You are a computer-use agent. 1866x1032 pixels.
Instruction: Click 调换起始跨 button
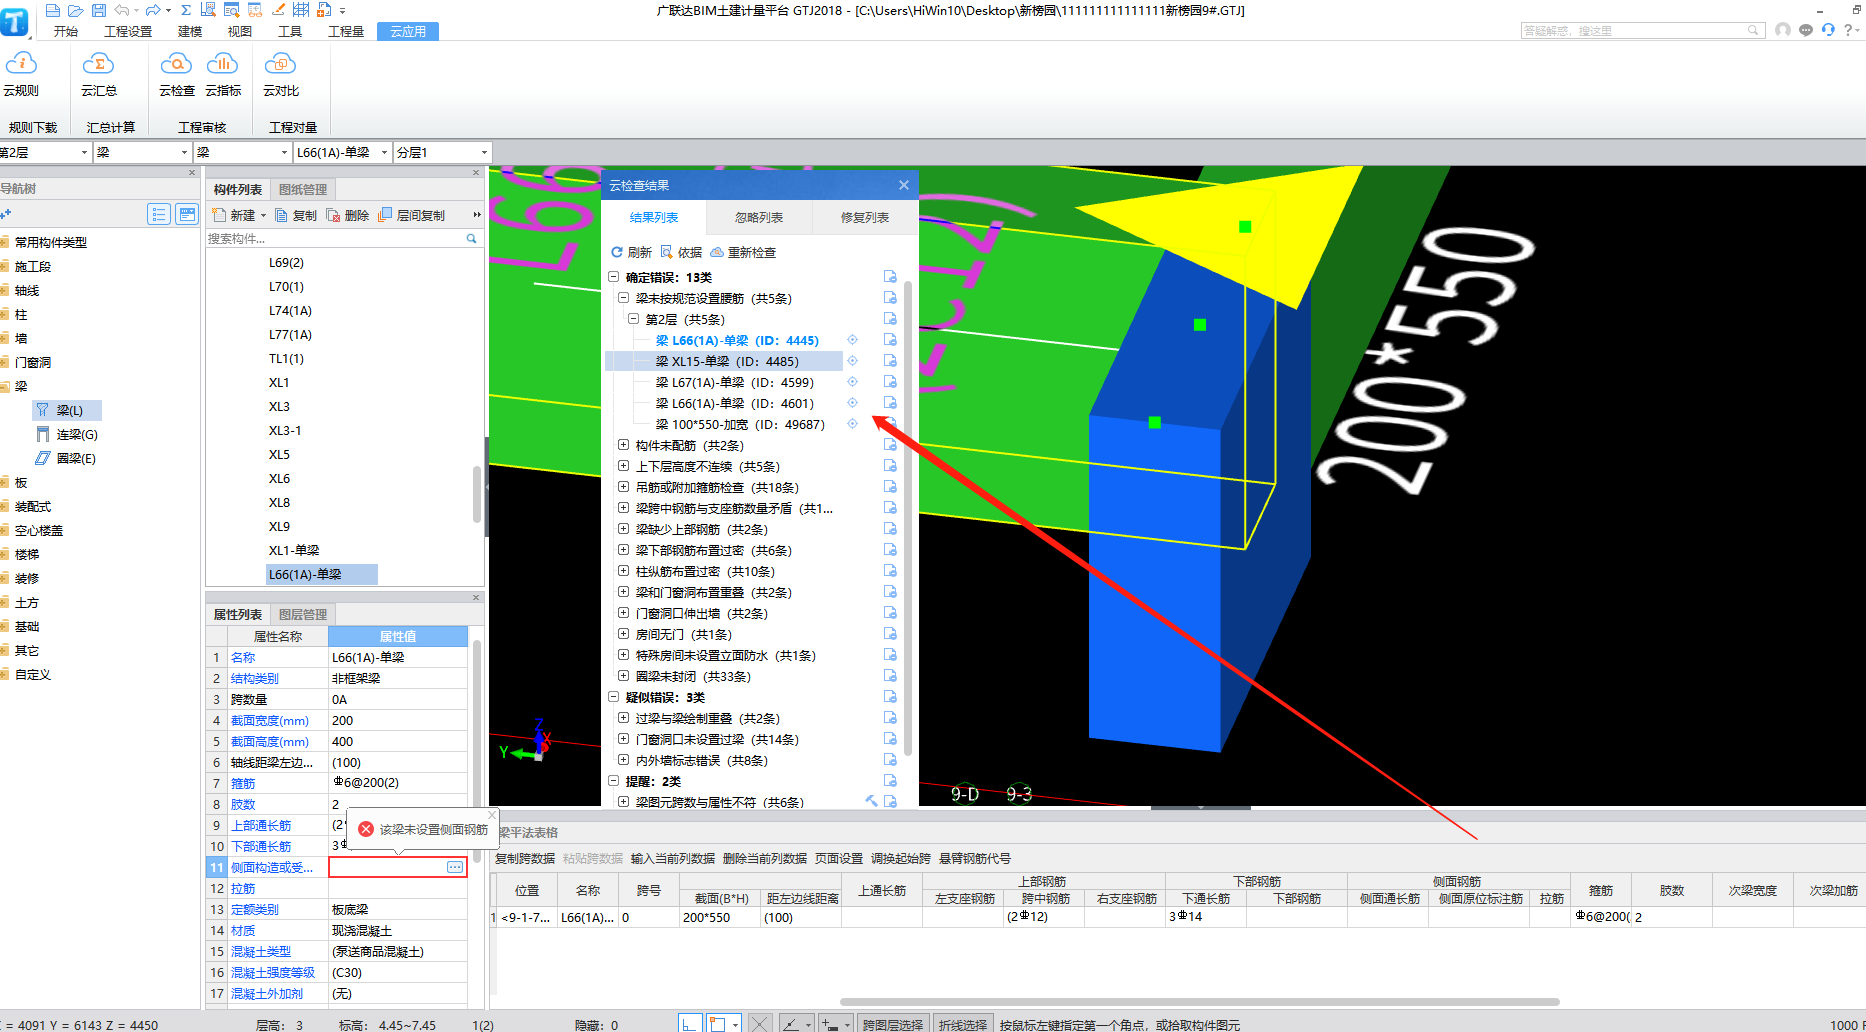click(901, 858)
